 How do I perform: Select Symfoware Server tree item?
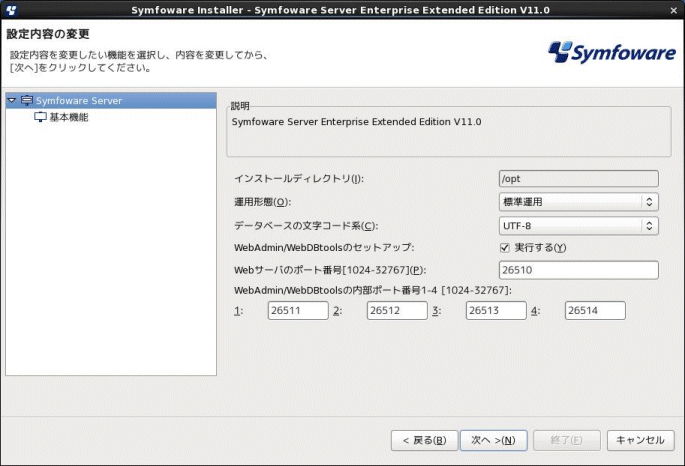(x=111, y=100)
